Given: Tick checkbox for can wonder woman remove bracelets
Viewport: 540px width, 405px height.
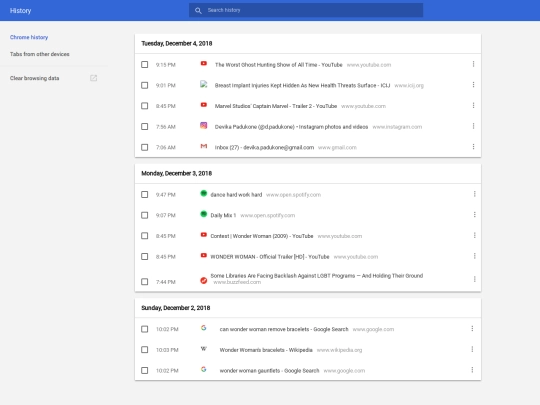Looking at the screenshot, I should [x=145, y=329].
